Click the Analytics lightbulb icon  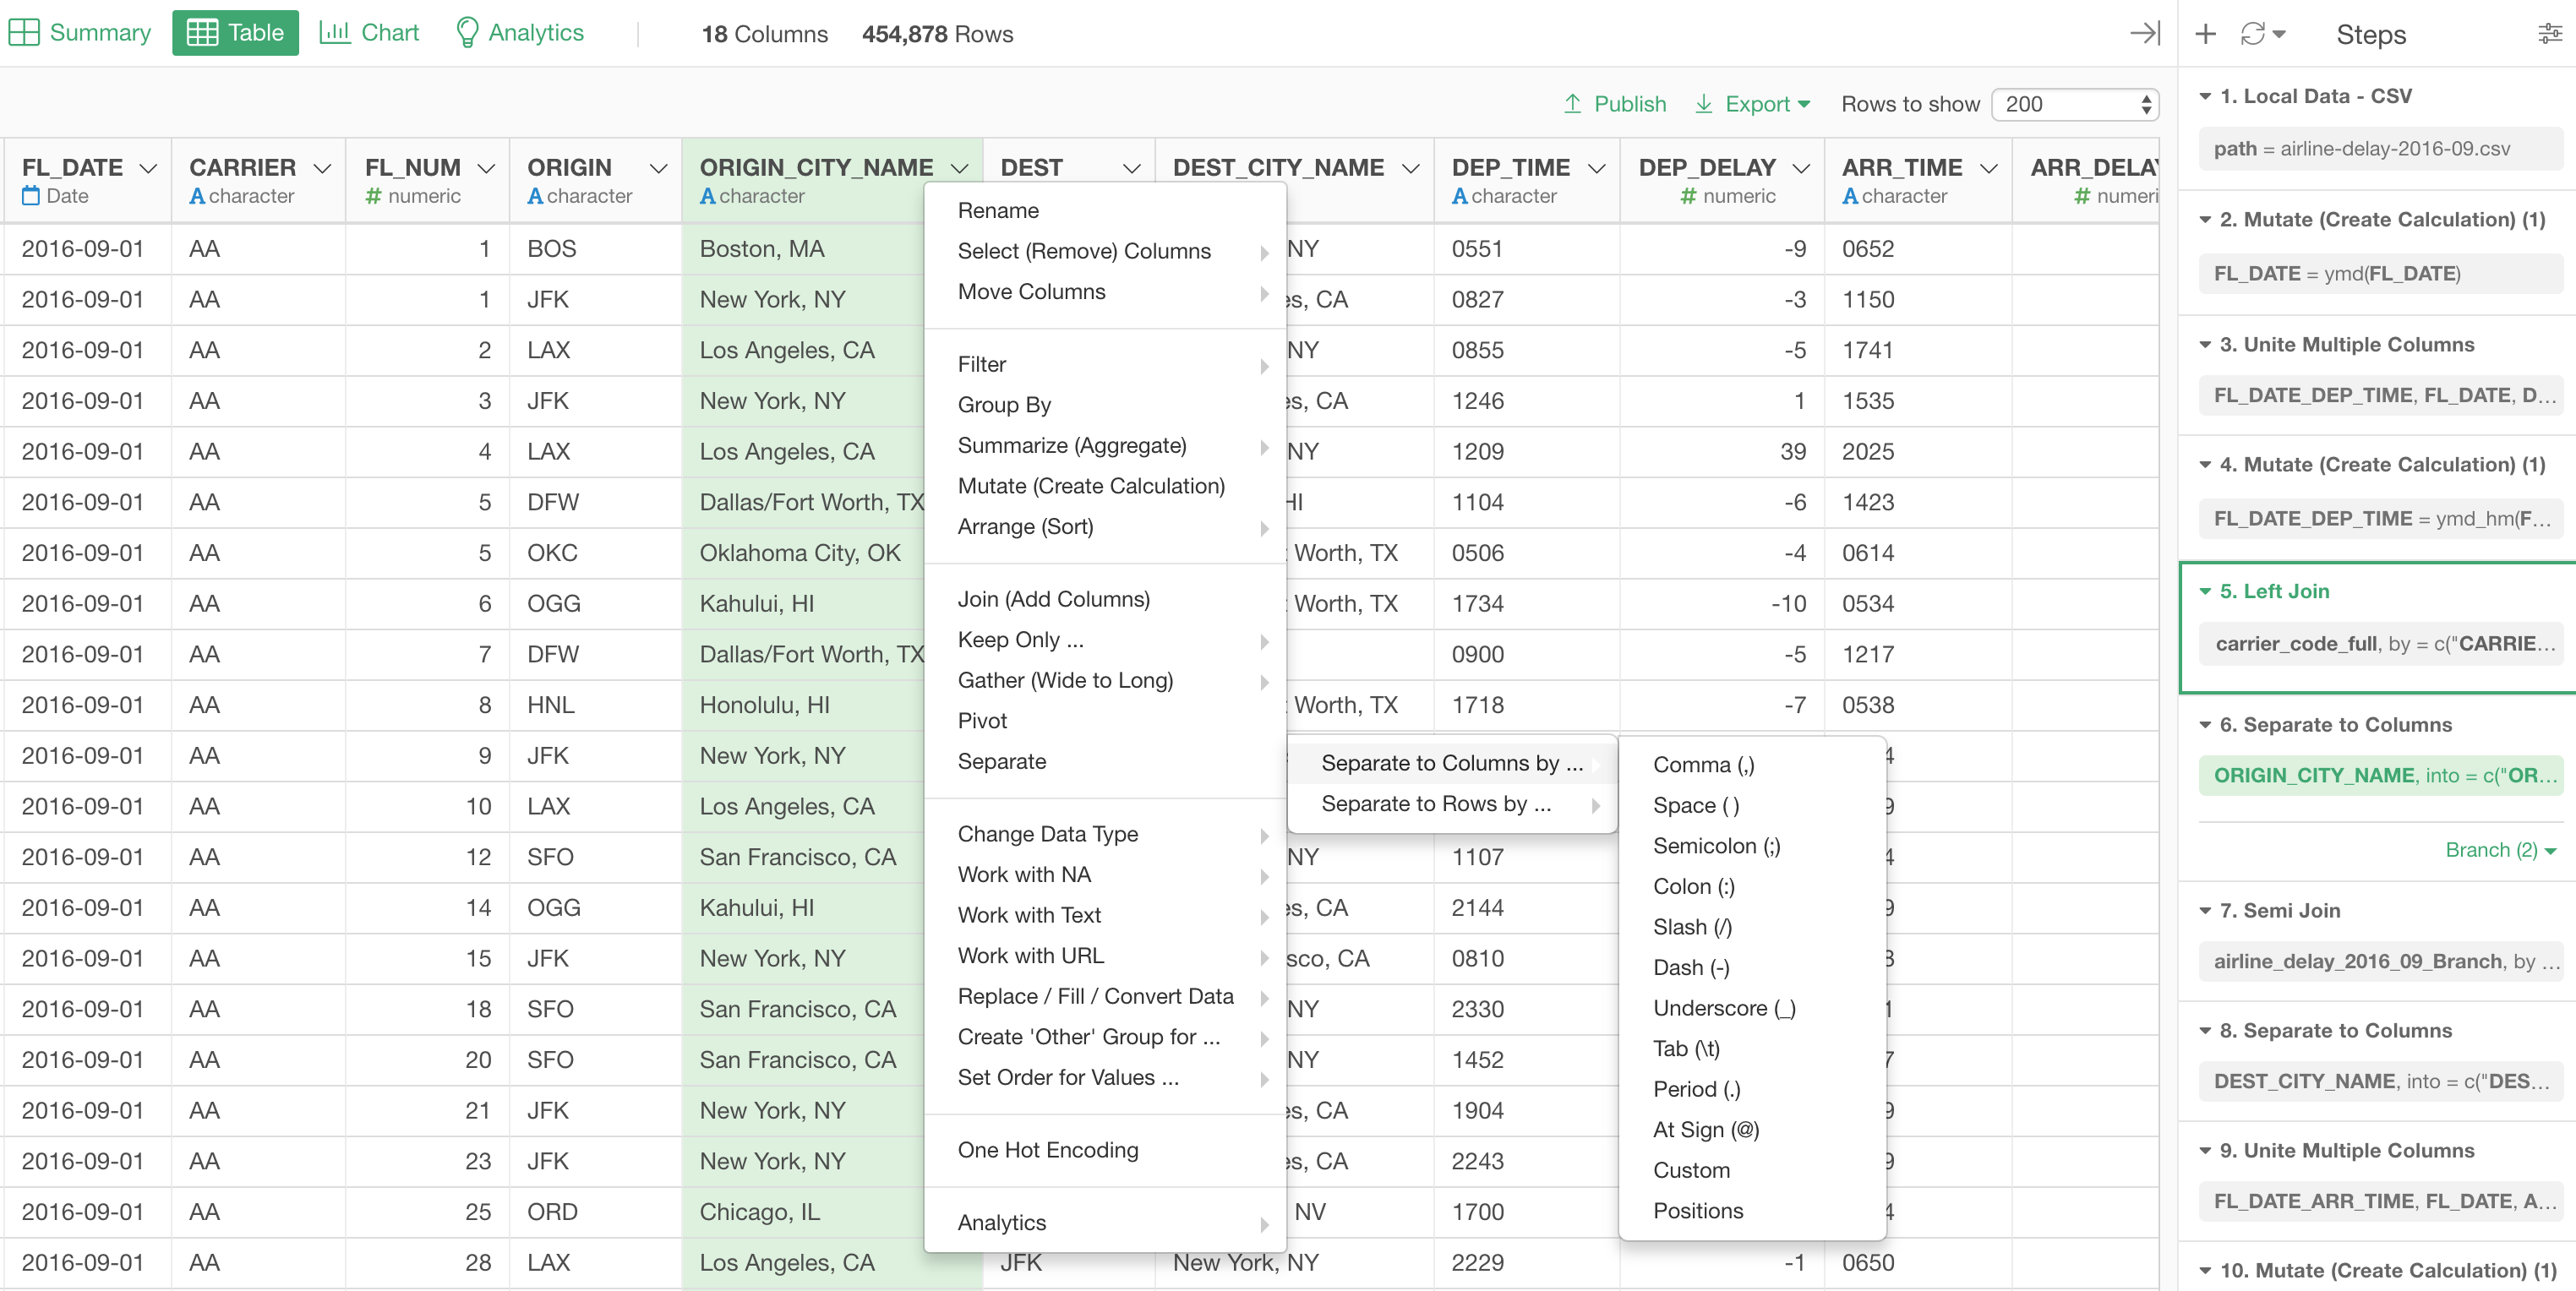467,33
